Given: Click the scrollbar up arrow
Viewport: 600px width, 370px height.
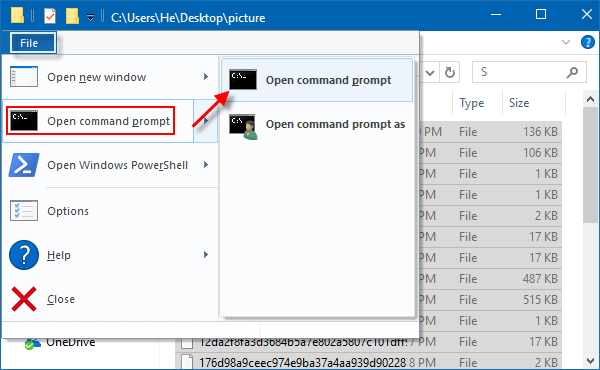Looking at the screenshot, I should click(x=590, y=99).
